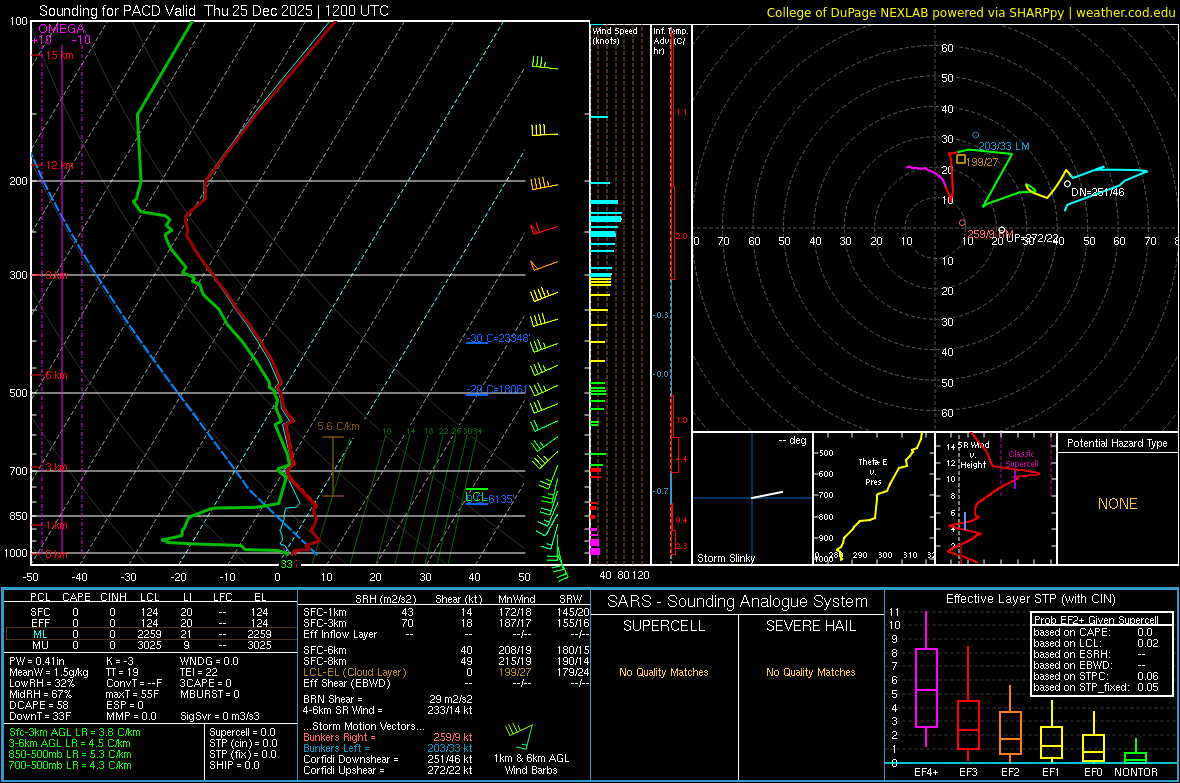Screen dimensions: 1180x783
Task: Click the Inf. Temp. Adv. panel header
Action: [670, 41]
